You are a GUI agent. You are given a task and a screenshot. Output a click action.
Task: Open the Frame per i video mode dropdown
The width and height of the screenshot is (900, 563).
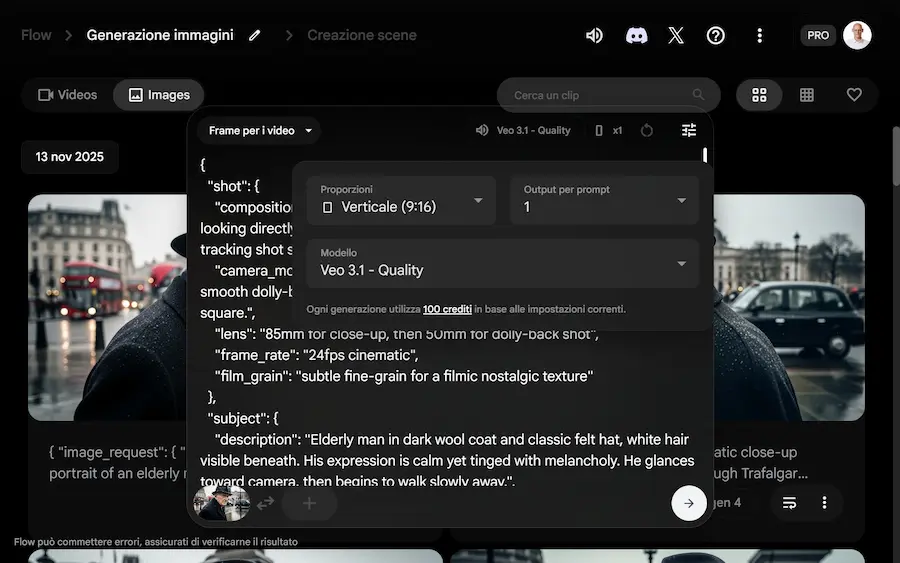pos(260,131)
